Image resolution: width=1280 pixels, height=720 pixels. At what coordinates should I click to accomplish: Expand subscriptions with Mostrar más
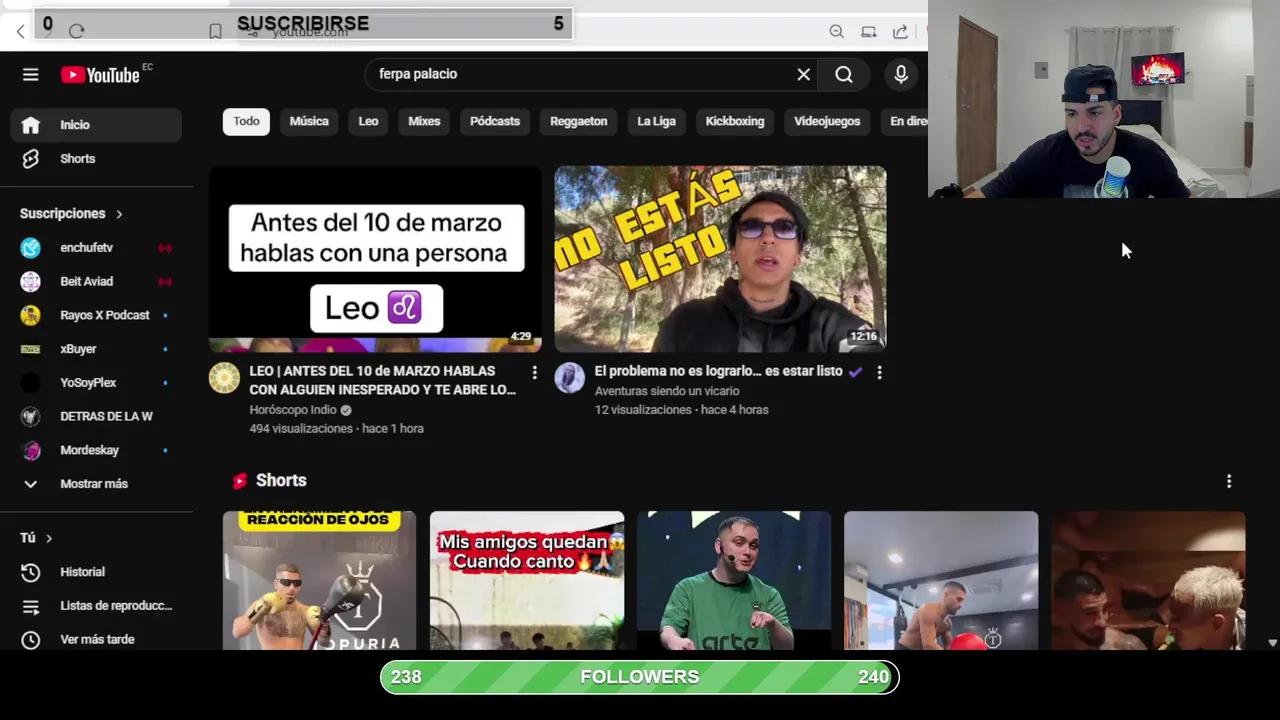click(x=96, y=484)
